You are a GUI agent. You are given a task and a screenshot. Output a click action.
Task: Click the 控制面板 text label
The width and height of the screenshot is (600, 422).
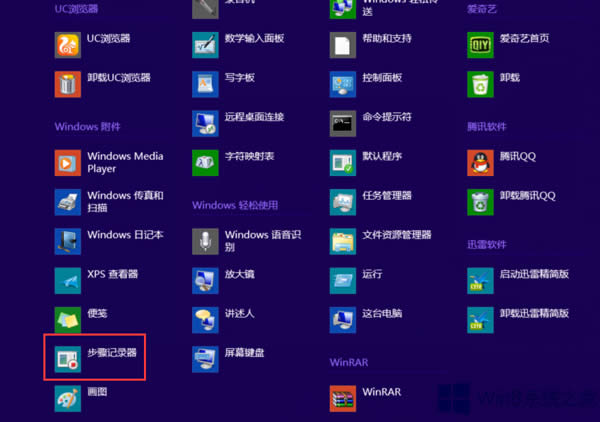point(382,78)
